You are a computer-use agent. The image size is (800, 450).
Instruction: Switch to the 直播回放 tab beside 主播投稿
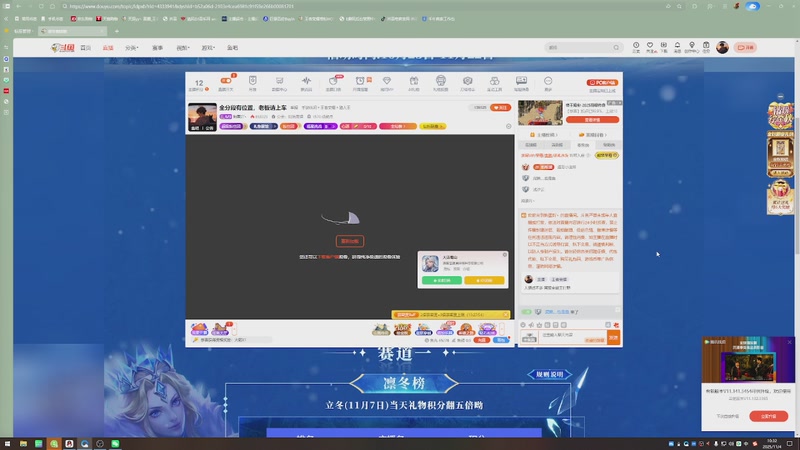(592, 135)
